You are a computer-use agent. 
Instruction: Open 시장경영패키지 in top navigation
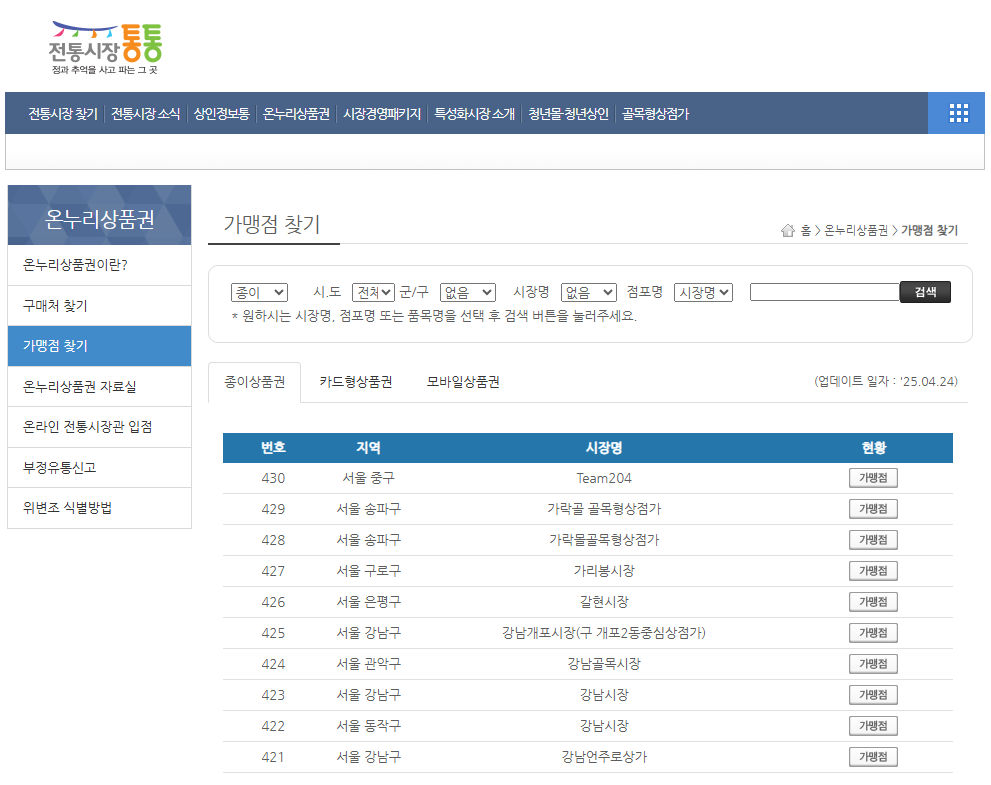coord(382,114)
